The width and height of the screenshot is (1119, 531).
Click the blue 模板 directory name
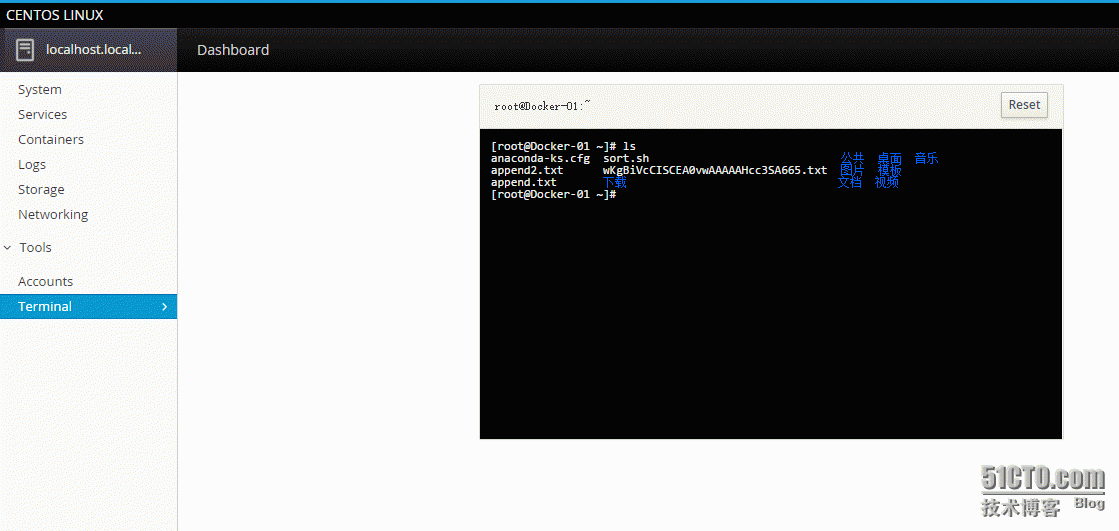(890, 171)
